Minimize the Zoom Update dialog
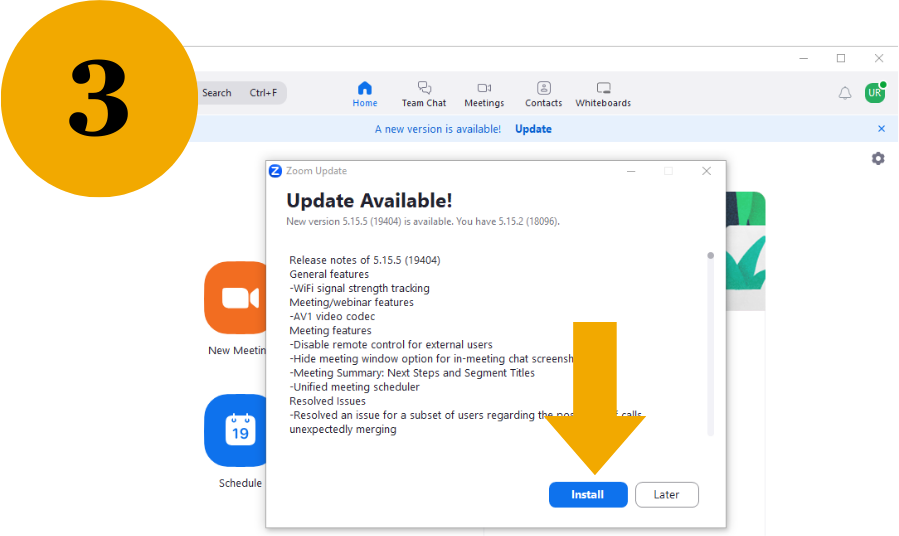This screenshot has width=899, height=536. pos(631,171)
